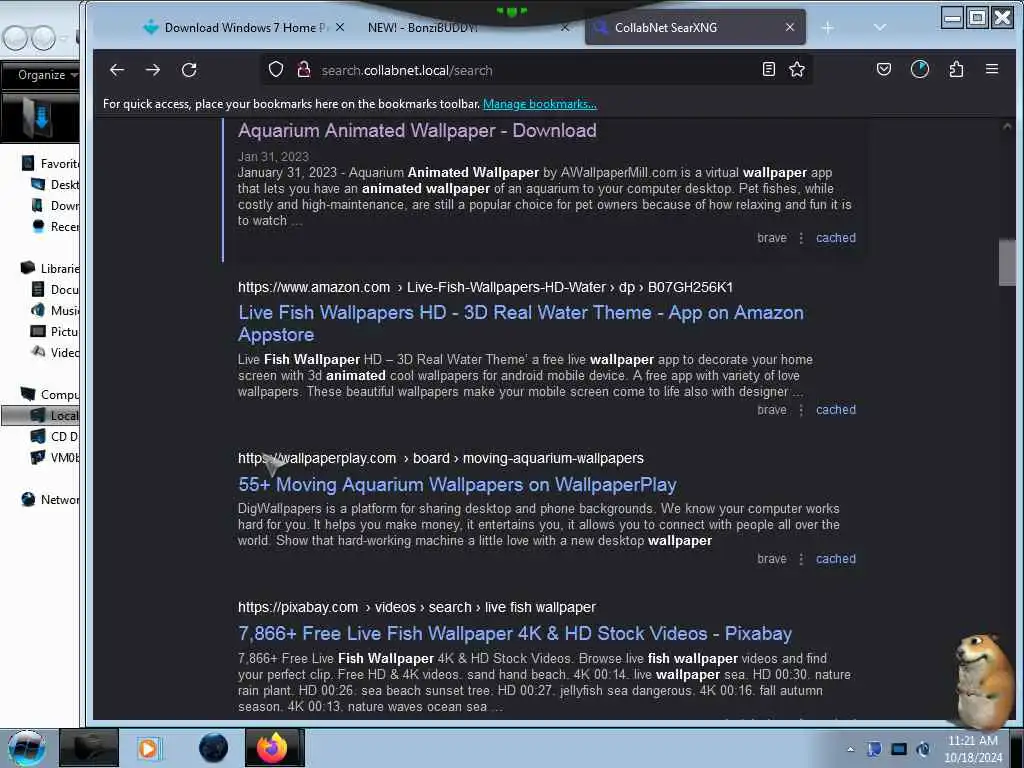This screenshot has height=768, width=1024.
Task: Select Pictures library in Explorer pane
Action: pyautogui.click(x=55, y=331)
